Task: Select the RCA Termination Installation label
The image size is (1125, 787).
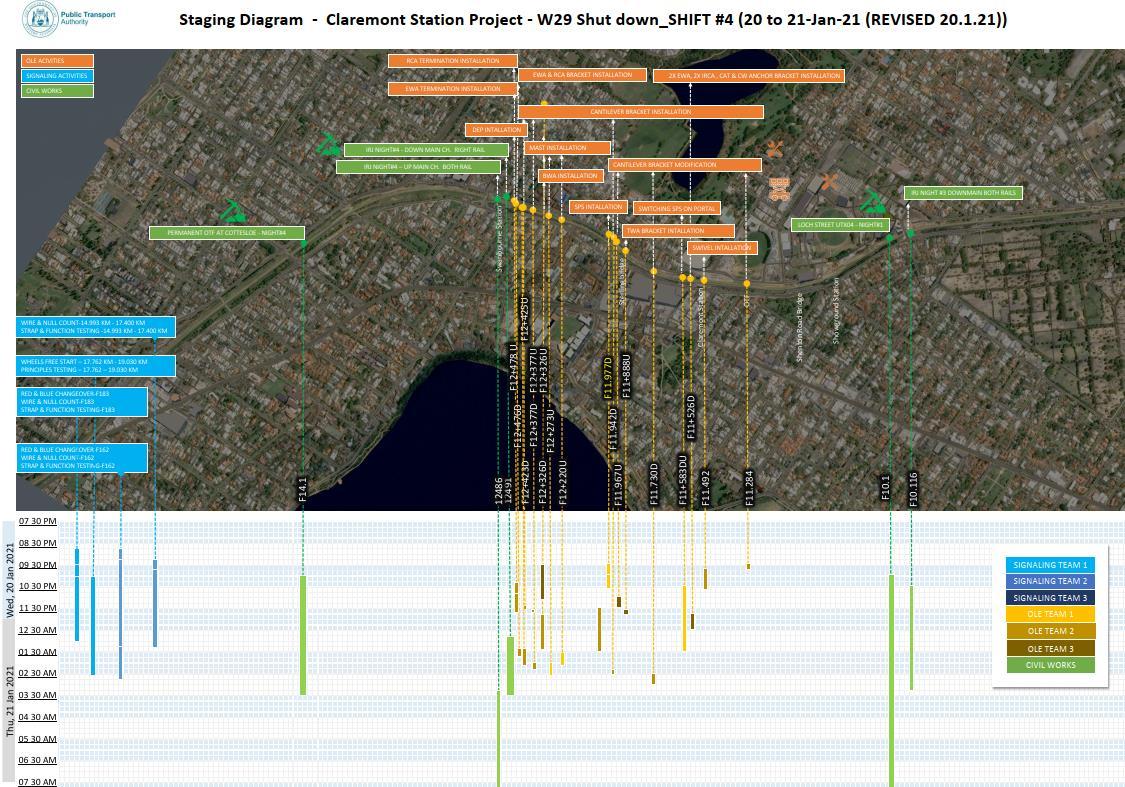Action: coord(453,61)
